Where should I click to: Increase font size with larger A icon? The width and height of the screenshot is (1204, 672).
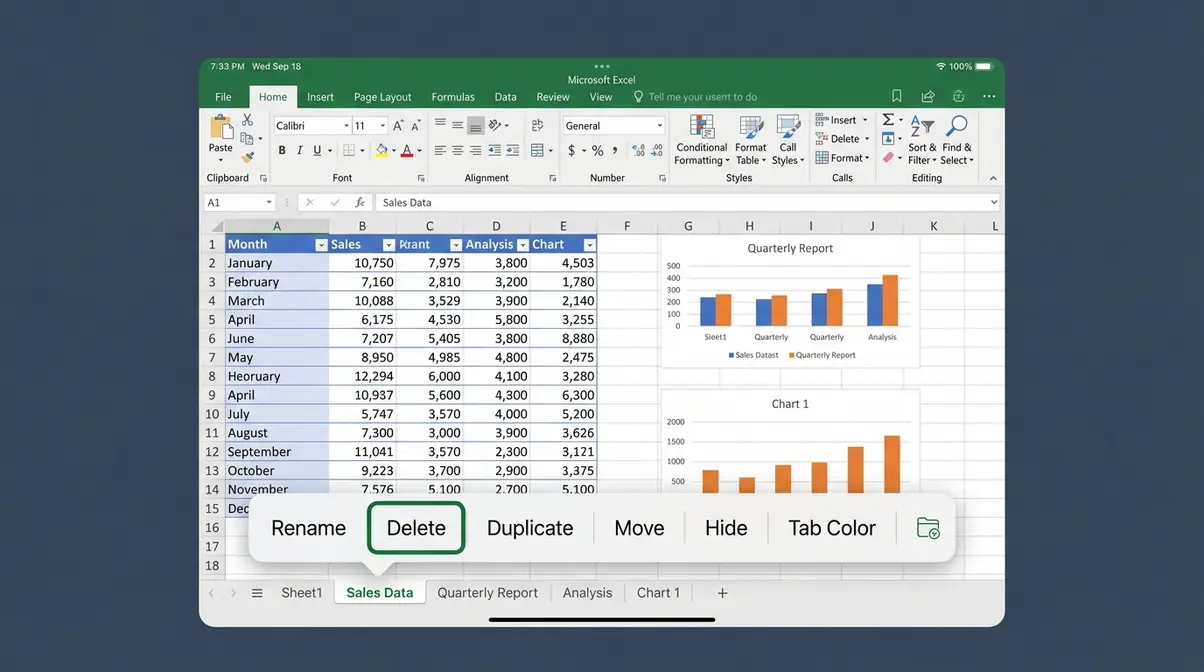[x=398, y=126]
